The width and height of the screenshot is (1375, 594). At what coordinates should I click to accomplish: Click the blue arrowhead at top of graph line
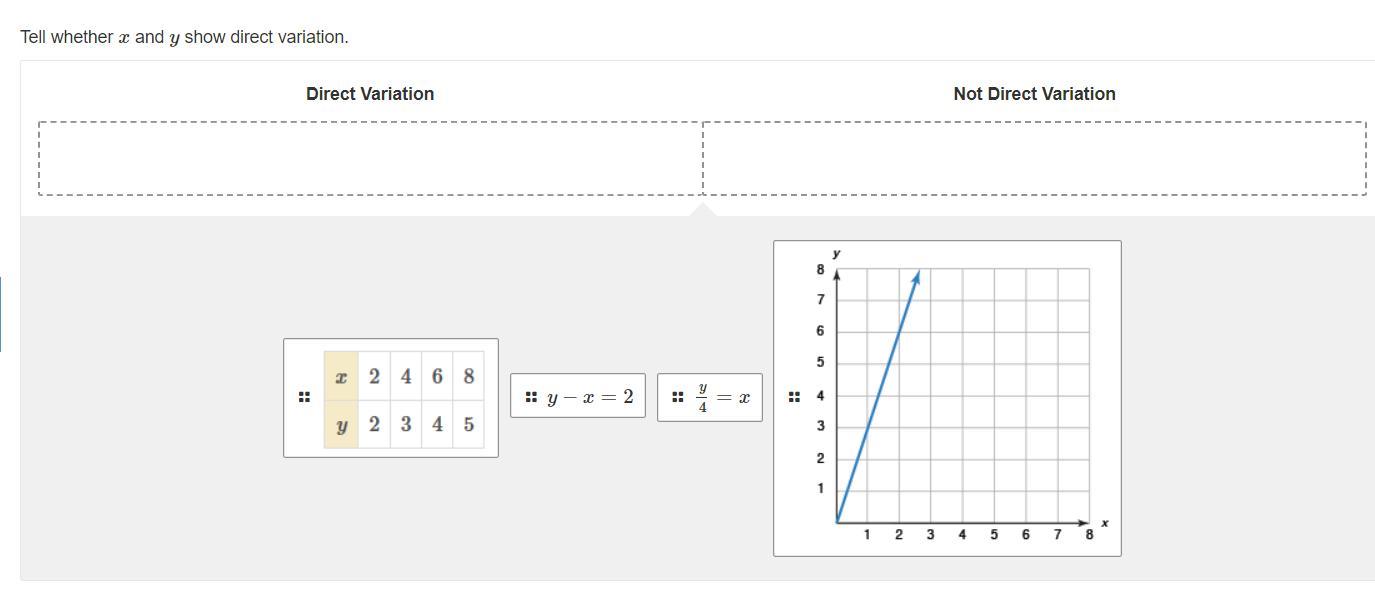point(917,276)
